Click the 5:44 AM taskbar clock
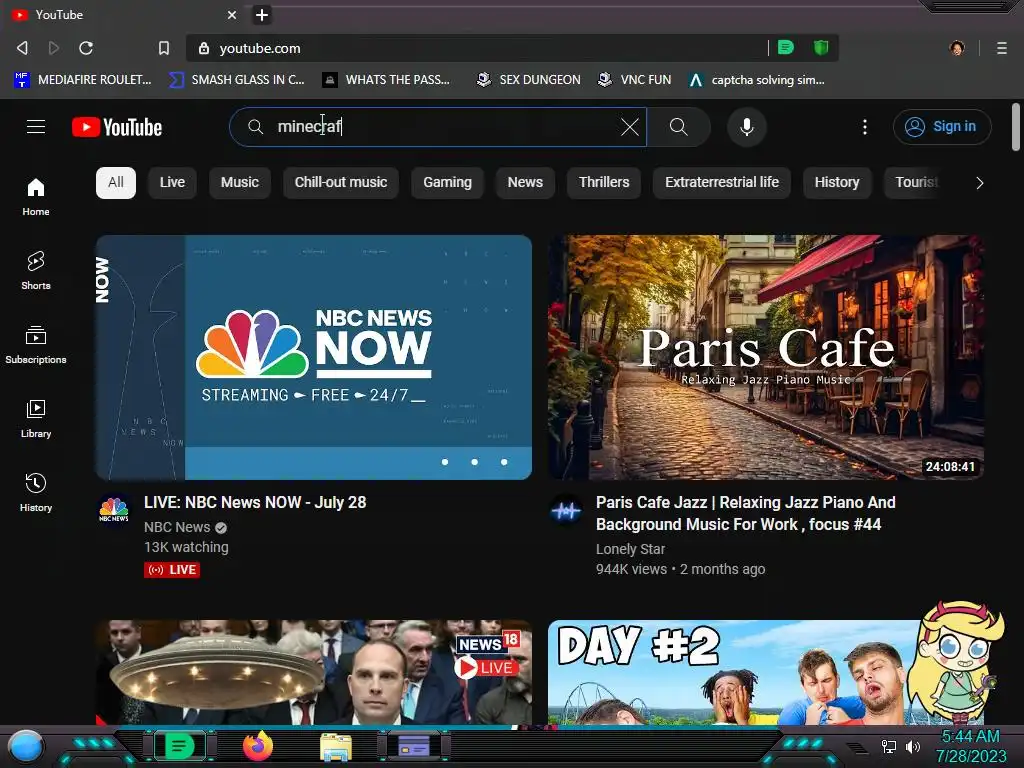 click(970, 737)
